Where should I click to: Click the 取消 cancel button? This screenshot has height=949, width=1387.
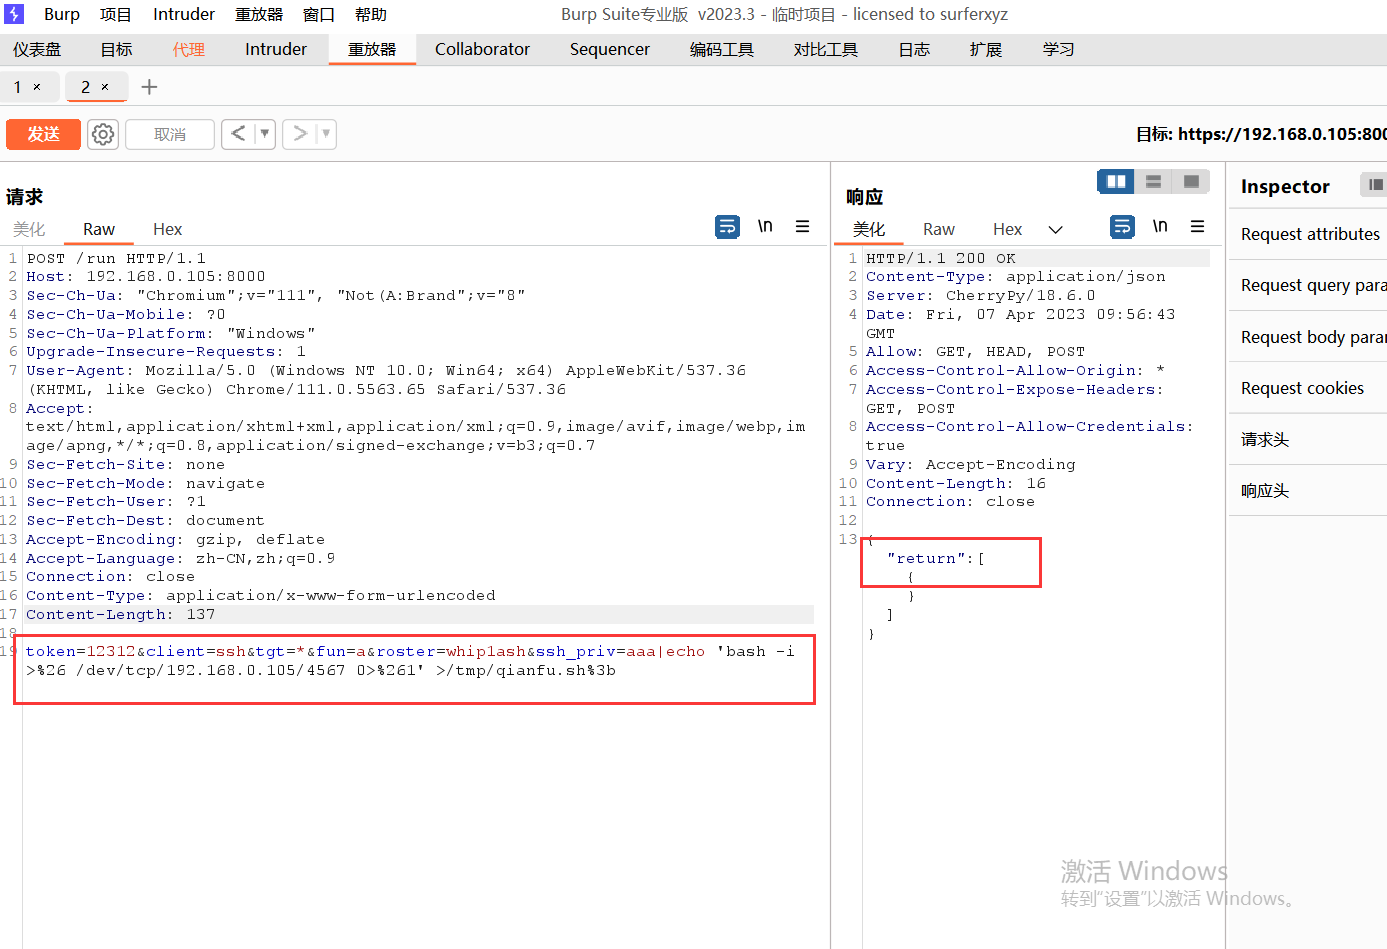(x=170, y=134)
